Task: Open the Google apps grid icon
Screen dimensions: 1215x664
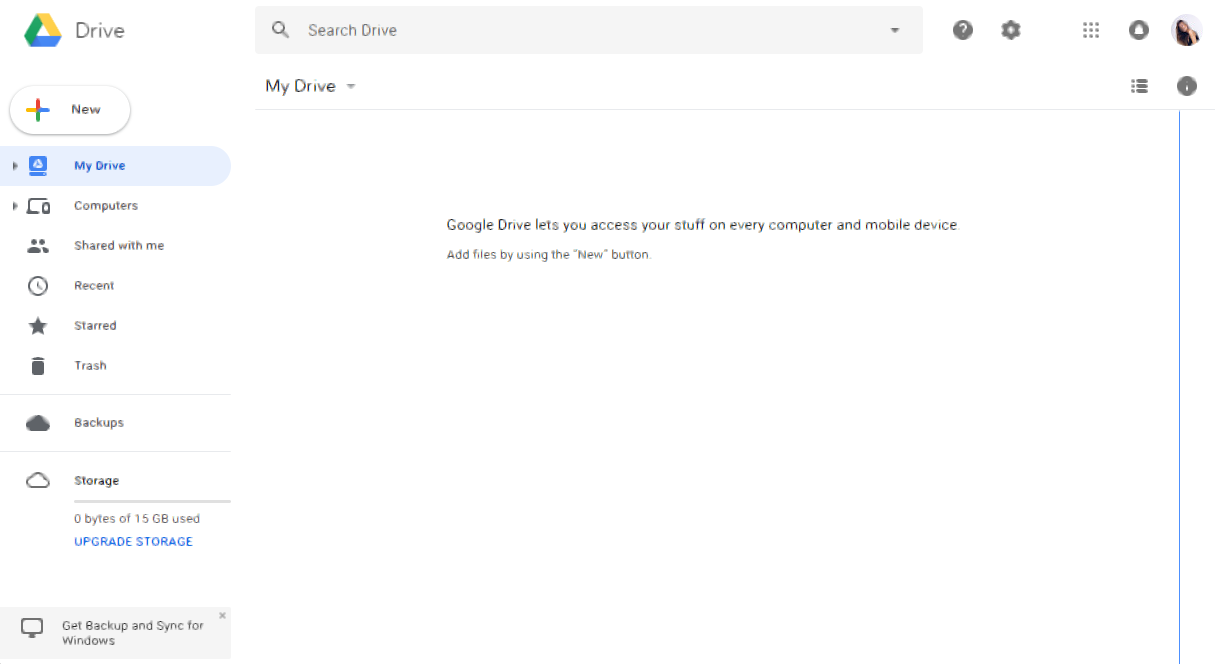Action: coord(1091,30)
